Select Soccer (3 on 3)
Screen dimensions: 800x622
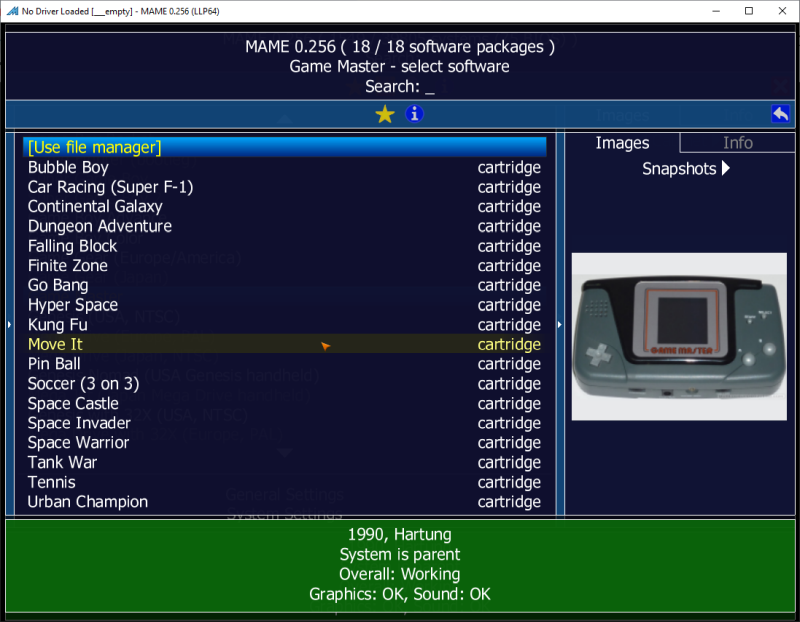285,383
